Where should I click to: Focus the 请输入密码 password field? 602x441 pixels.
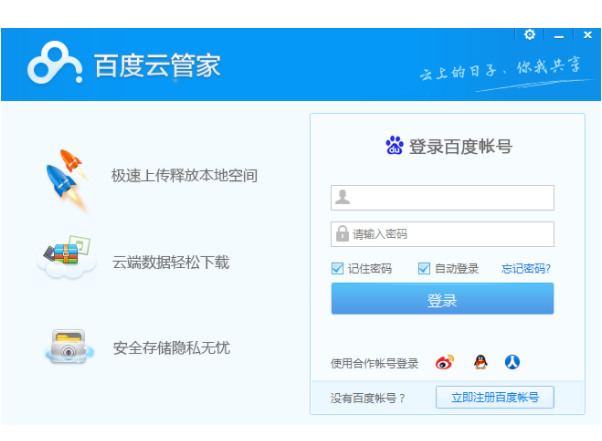tap(442, 234)
